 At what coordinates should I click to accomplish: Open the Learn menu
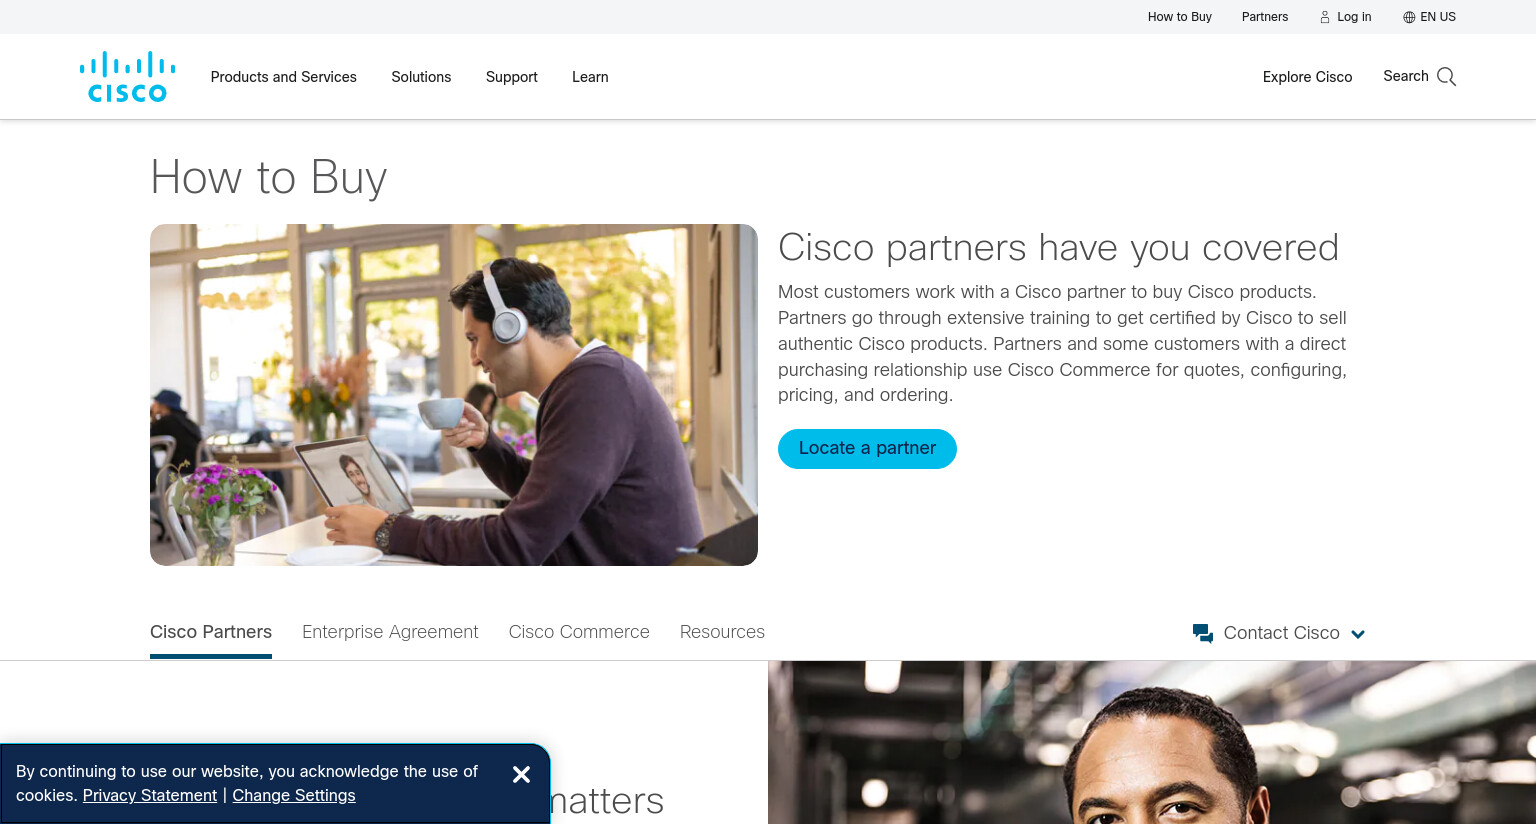tap(590, 77)
